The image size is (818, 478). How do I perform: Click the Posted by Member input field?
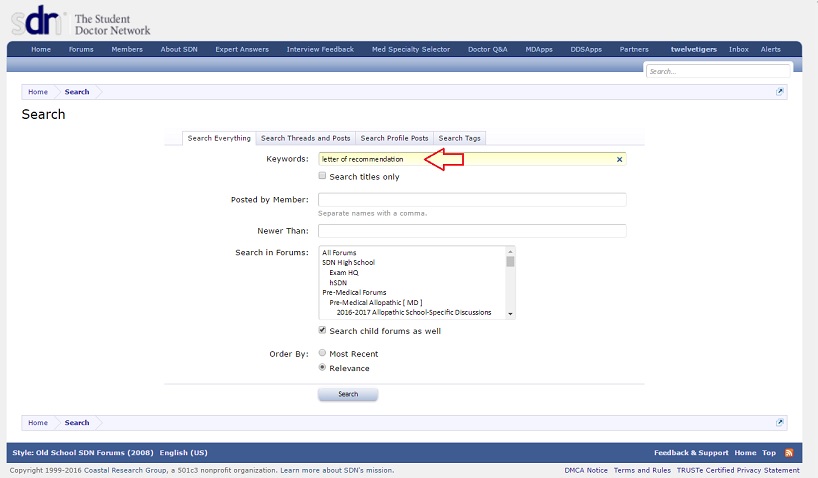pos(471,200)
